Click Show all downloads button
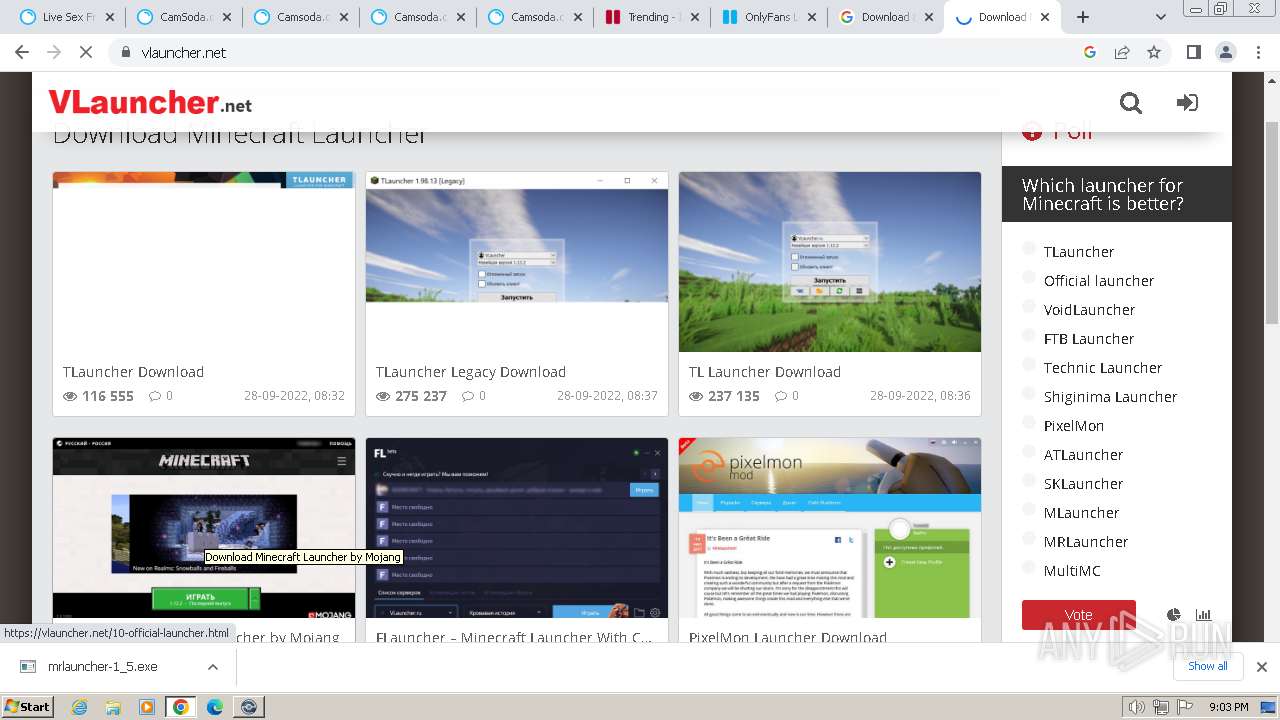This screenshot has height=720, width=1280. 1208,666
